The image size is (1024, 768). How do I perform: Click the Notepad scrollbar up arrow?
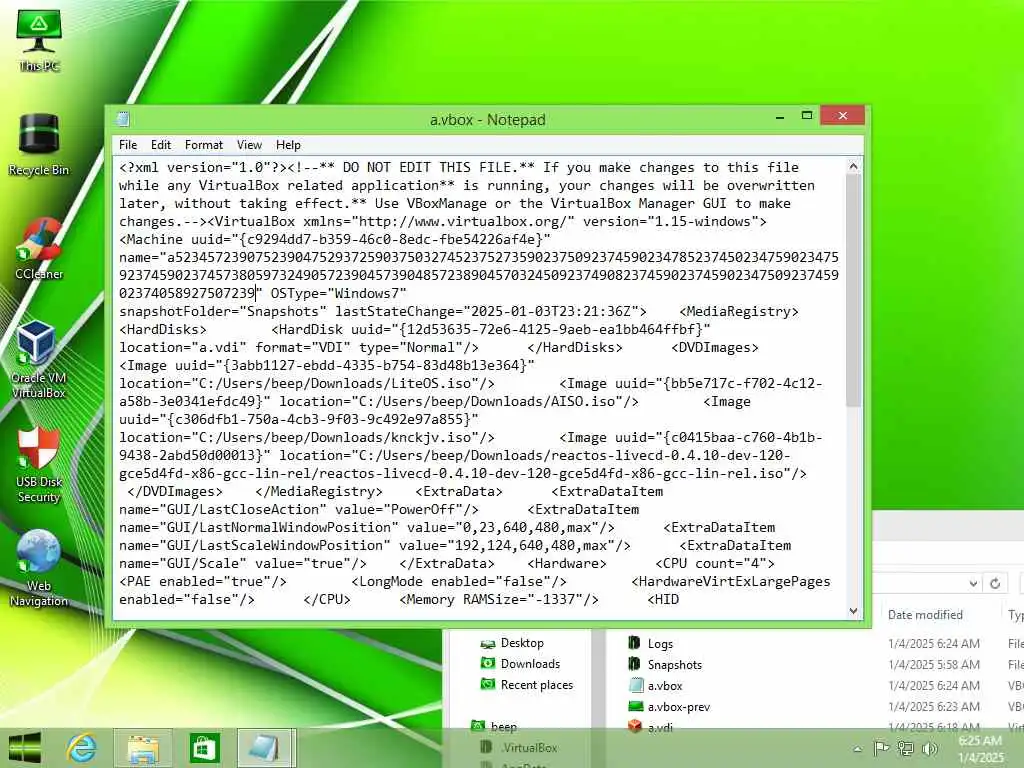click(x=853, y=166)
